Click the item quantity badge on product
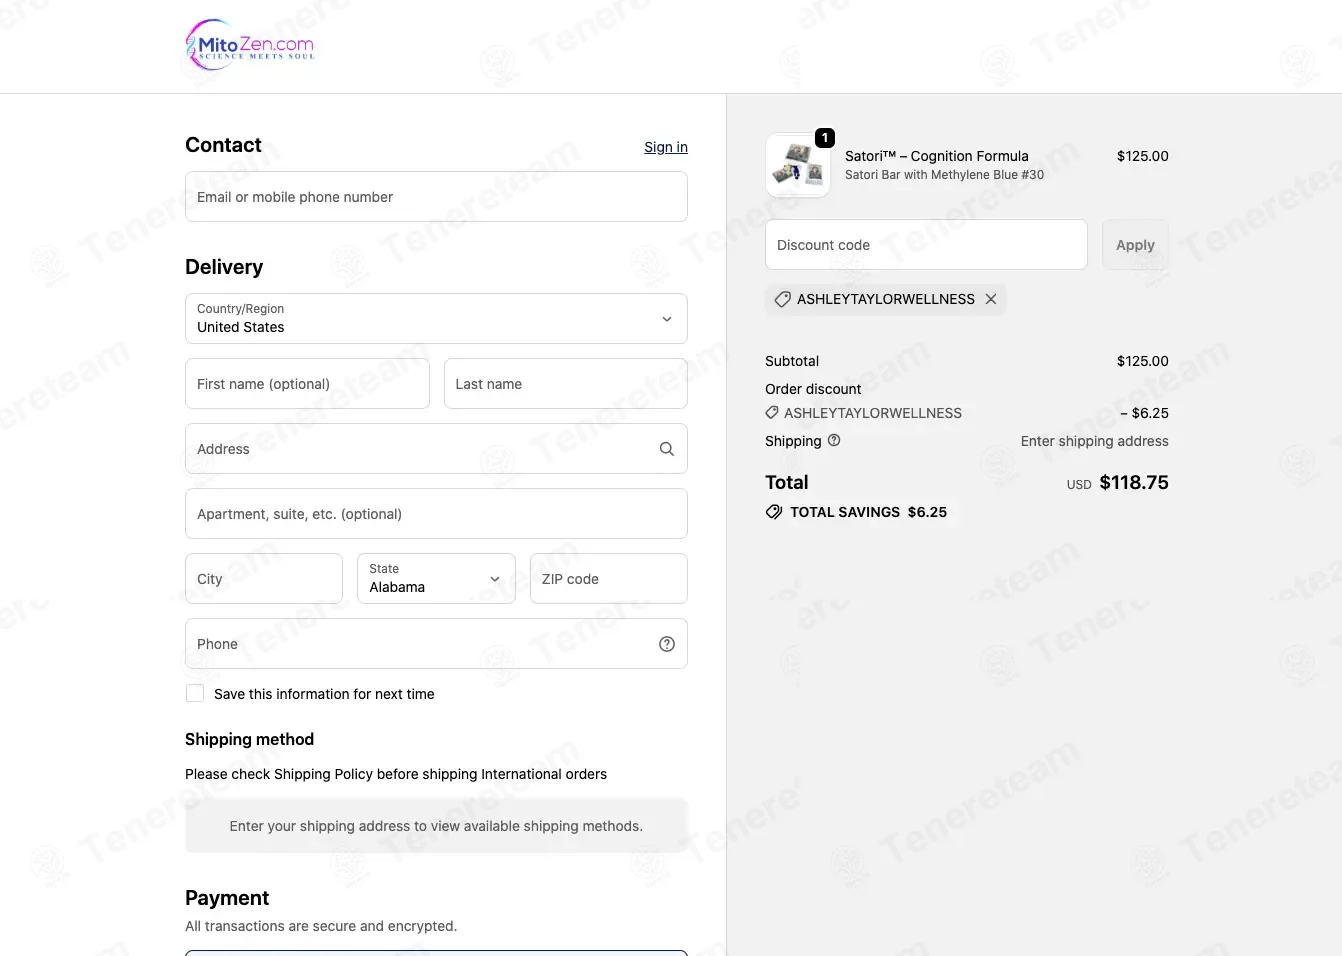This screenshot has width=1342, height=956. point(825,138)
